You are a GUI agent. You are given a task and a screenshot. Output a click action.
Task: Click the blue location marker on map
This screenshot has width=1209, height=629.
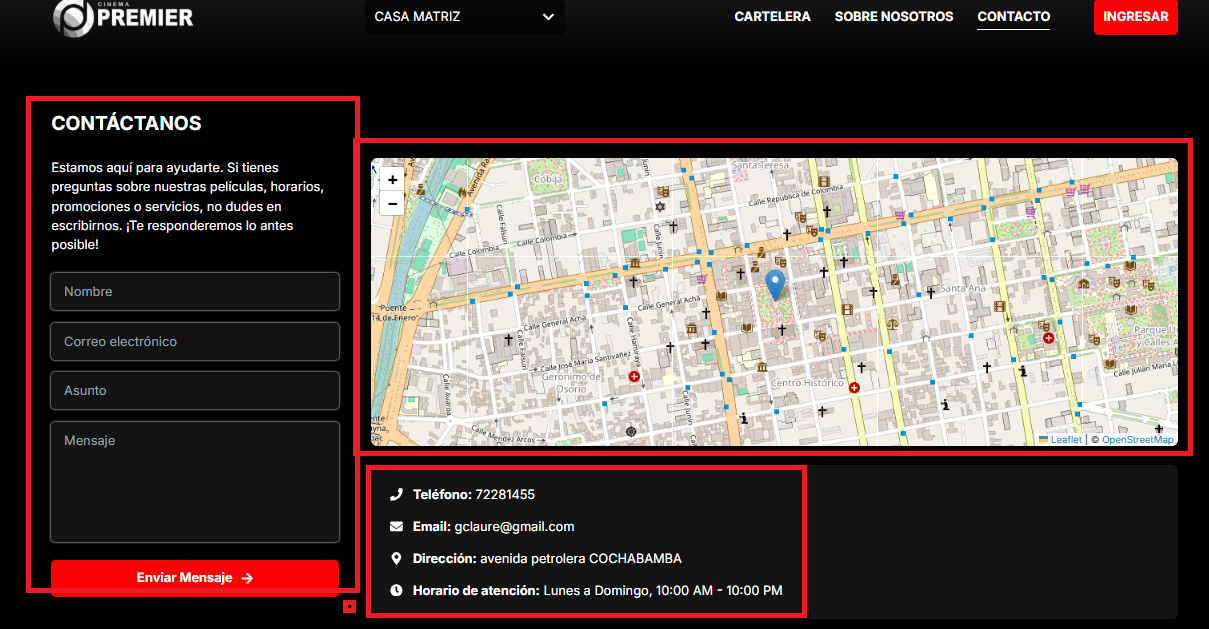tap(774, 284)
